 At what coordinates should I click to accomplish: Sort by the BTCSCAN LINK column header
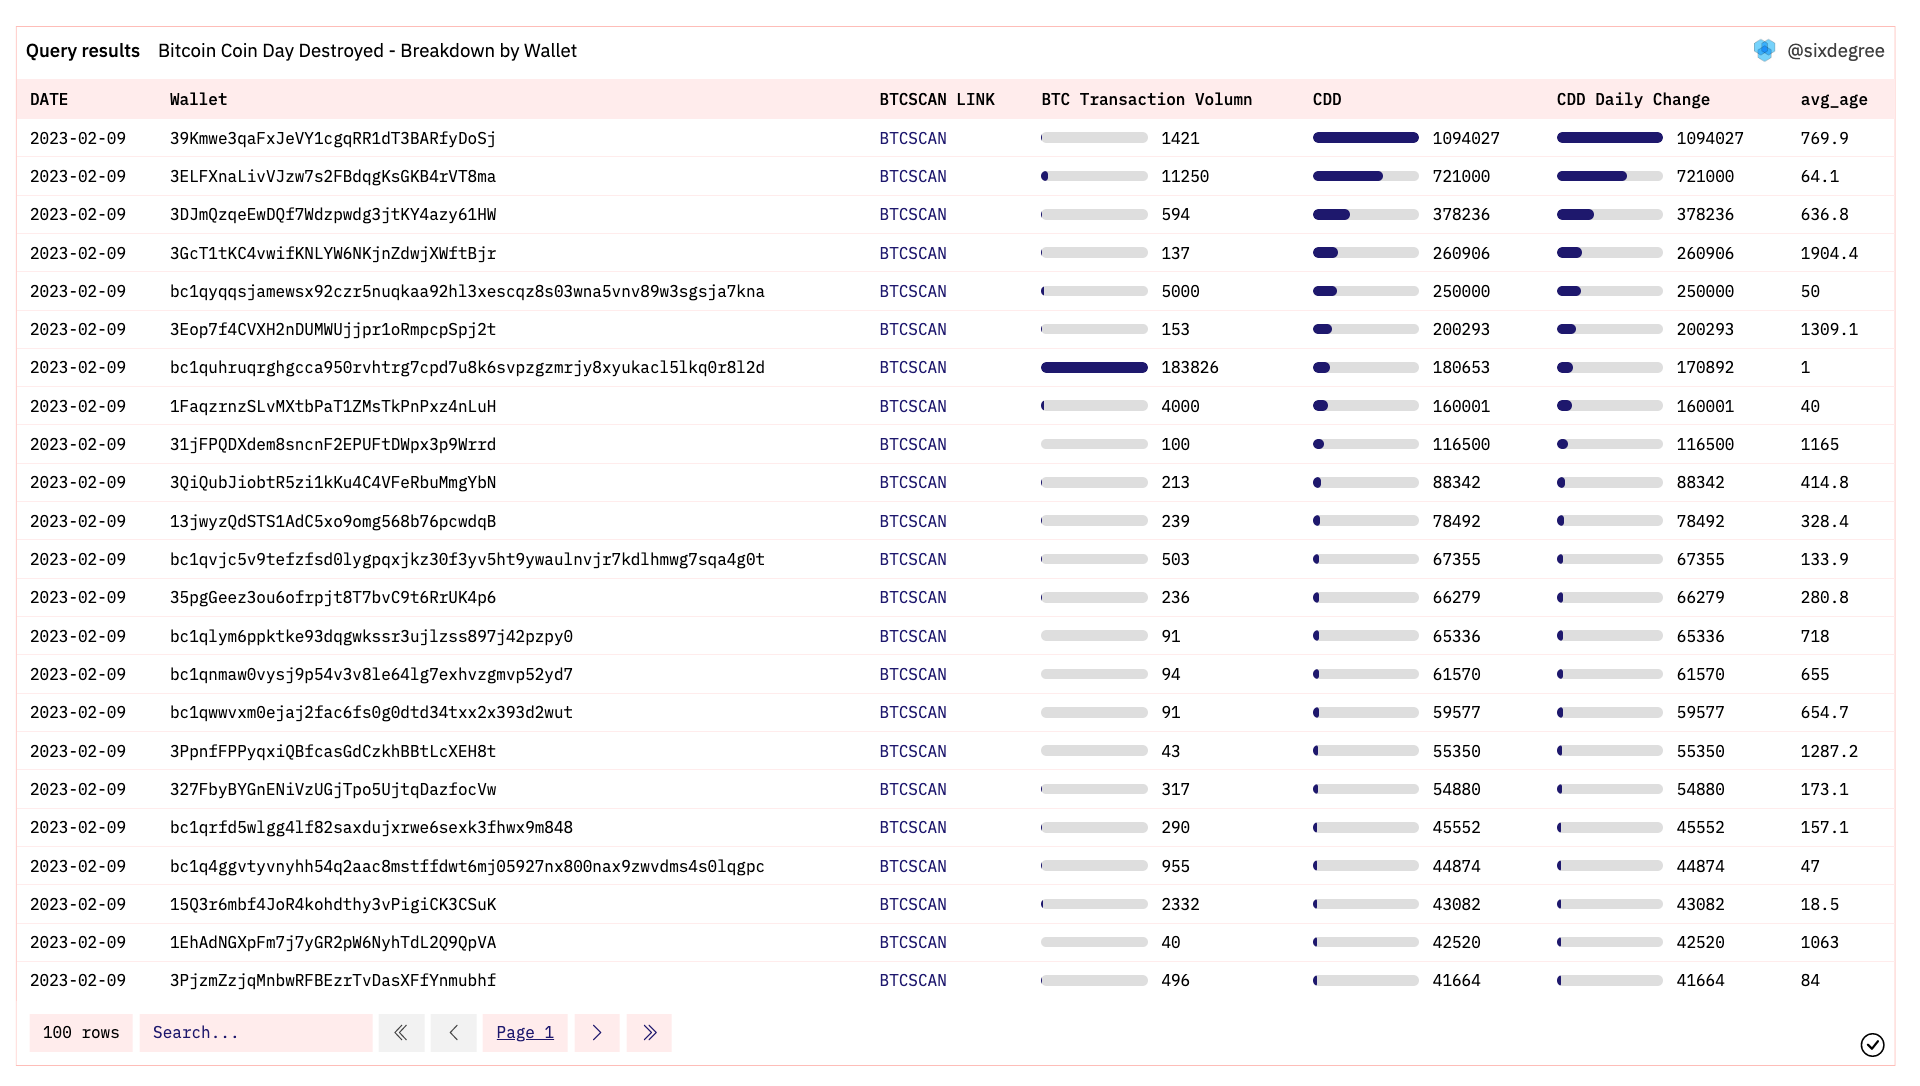(937, 100)
